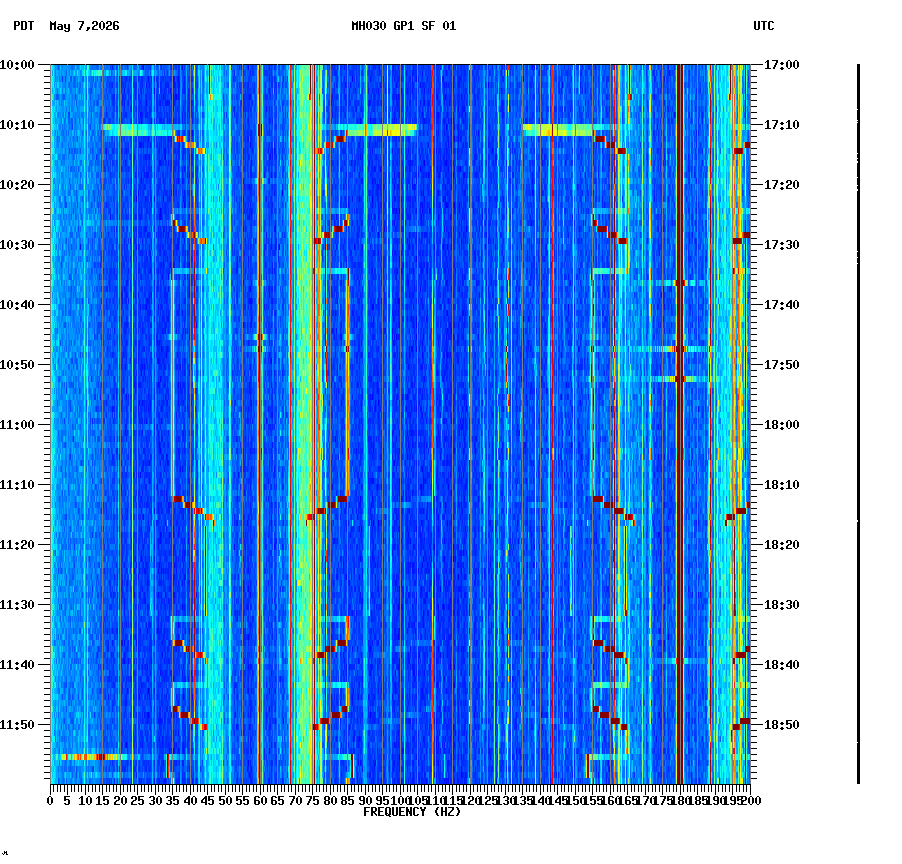This screenshot has height=864, width=902.
Task: Click the '10:40' PDT time label
Action: [x=17, y=305]
